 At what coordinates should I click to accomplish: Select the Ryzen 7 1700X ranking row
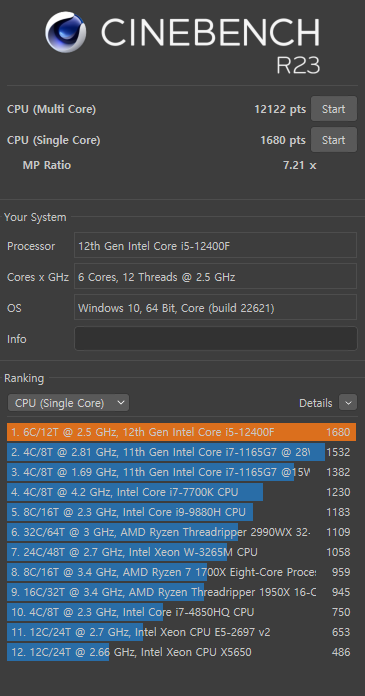181,572
